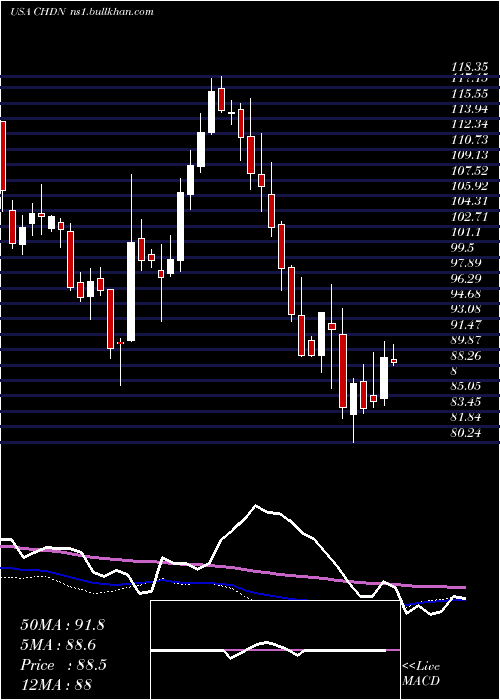This screenshot has width=500, height=700.
Task: Select the 91.47 price level label
Action: click(466, 325)
